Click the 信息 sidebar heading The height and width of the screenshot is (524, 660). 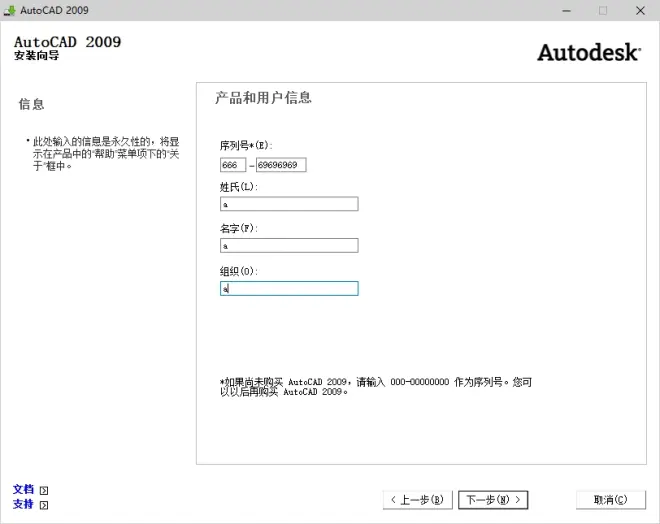point(32,104)
